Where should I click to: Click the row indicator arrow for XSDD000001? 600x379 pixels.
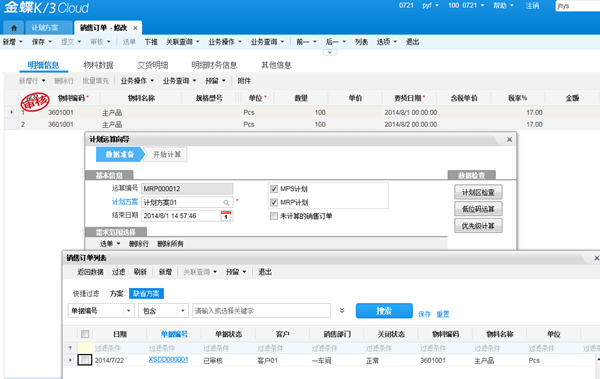(x=70, y=360)
